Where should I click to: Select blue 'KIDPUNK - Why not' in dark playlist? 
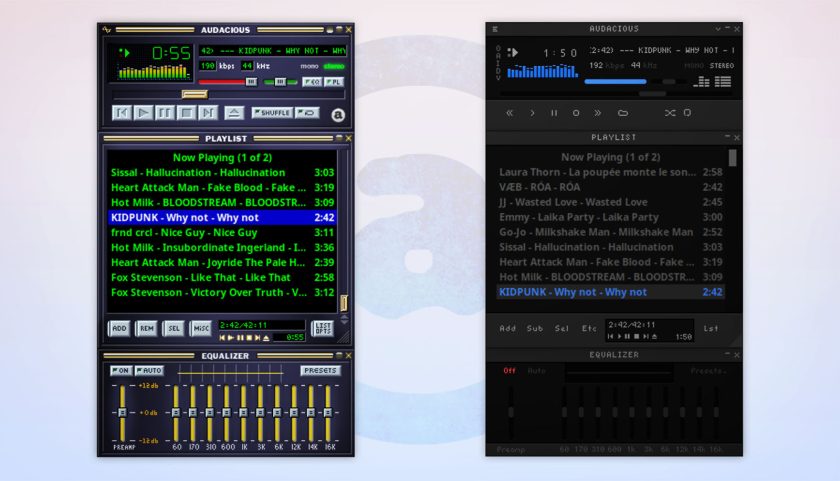[x=611, y=292]
